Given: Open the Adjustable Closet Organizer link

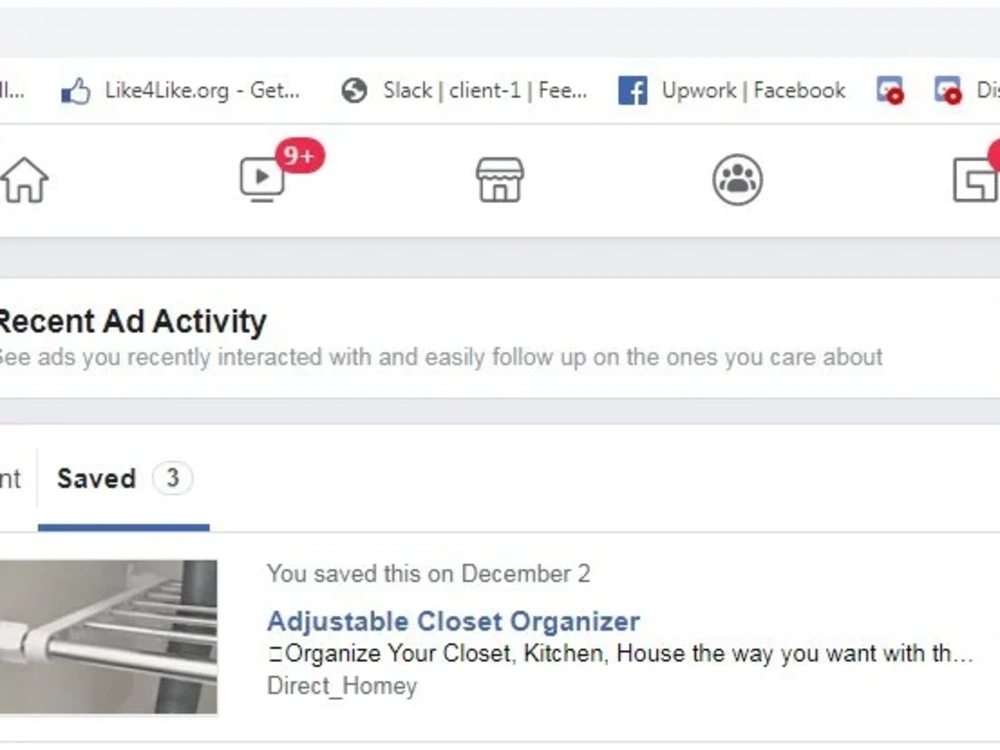Looking at the screenshot, I should pyautogui.click(x=453, y=621).
